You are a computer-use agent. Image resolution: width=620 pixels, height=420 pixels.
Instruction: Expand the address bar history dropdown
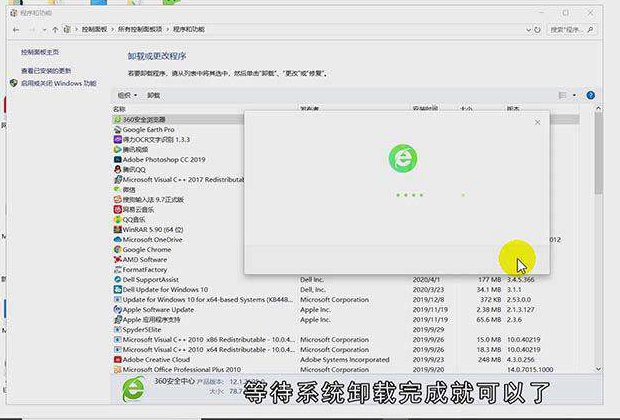(528, 30)
